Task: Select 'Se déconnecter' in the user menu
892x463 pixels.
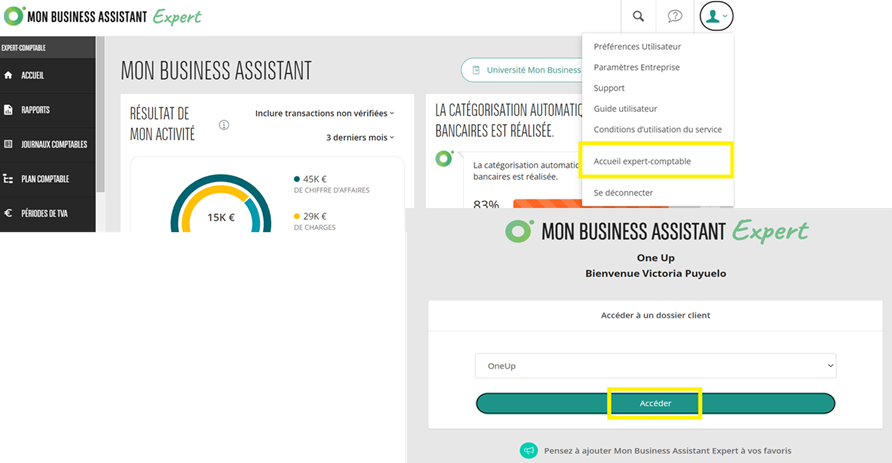Action: (623, 193)
